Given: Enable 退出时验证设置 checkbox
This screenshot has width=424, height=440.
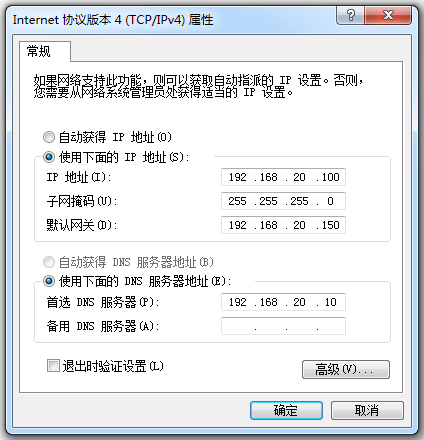Looking at the screenshot, I should click(53, 366).
